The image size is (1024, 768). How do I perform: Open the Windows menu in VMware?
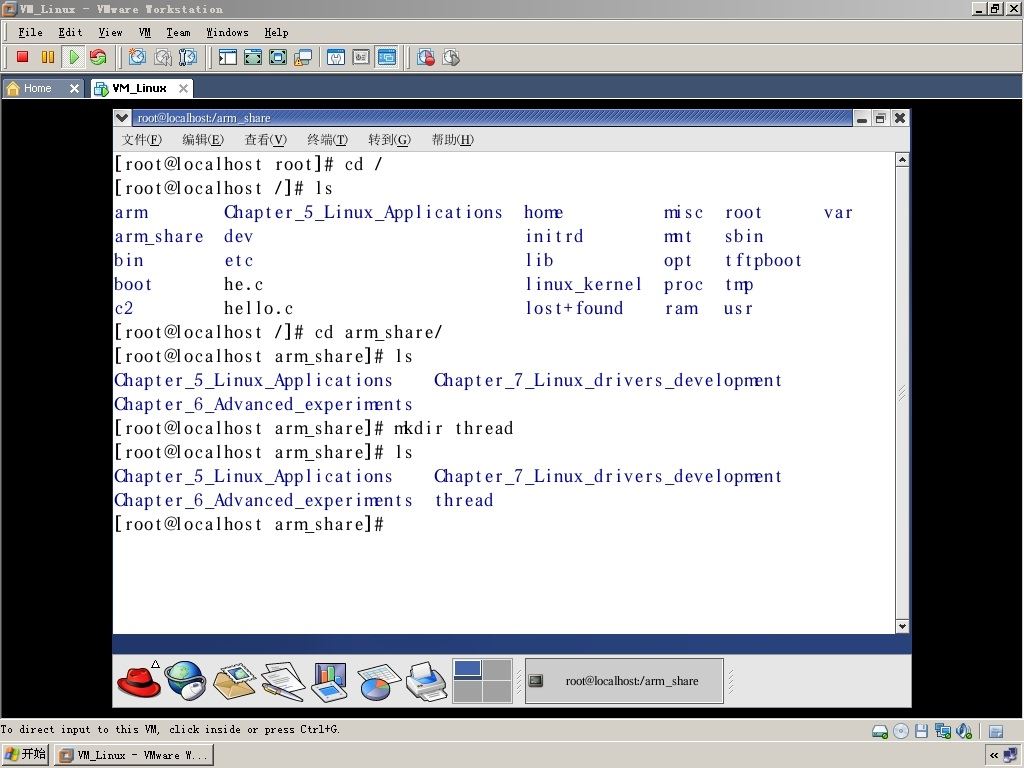227,32
